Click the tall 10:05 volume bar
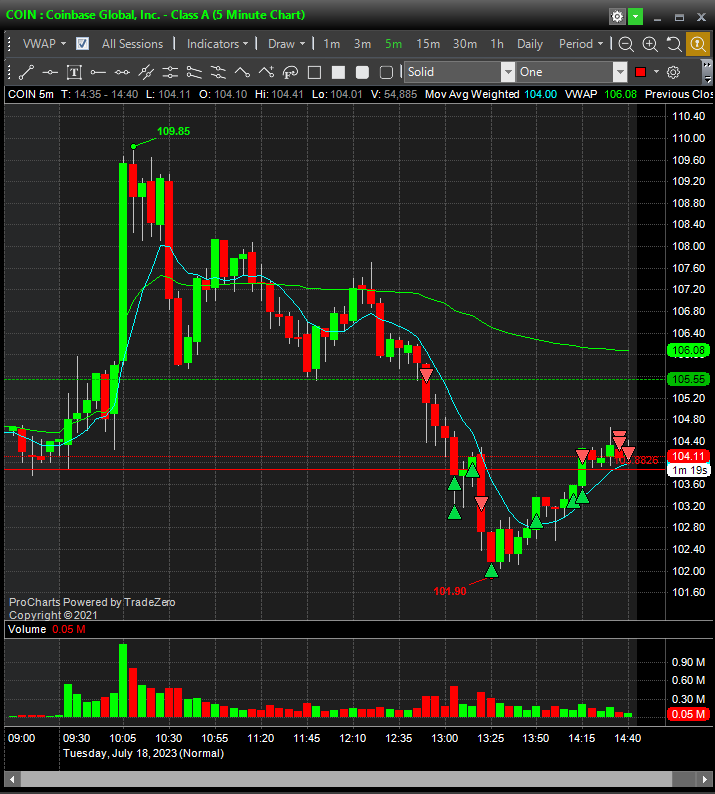The width and height of the screenshot is (715, 794). [123, 680]
